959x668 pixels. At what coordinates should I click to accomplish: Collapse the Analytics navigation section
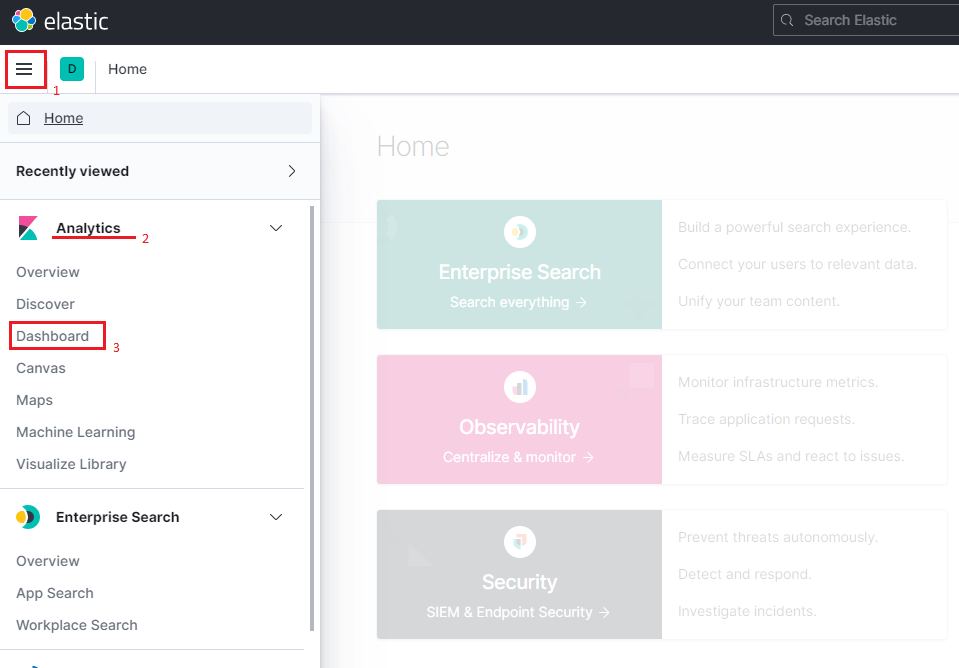coord(276,227)
